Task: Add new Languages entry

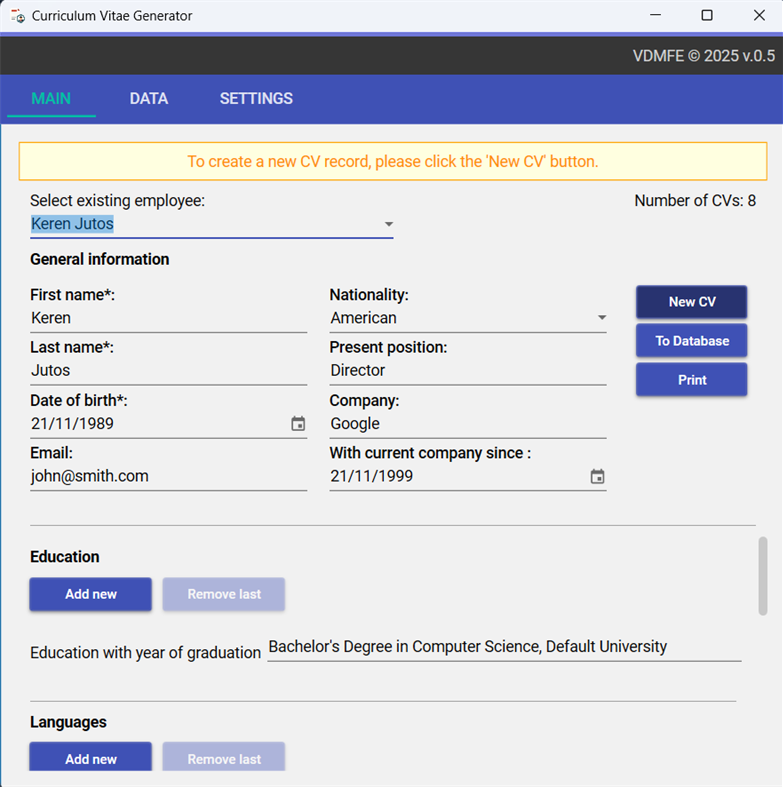Action: pyautogui.click(x=90, y=757)
